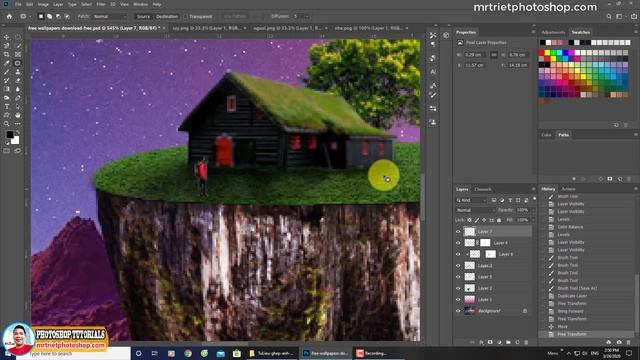This screenshot has width=640, height=360.
Task: Hide Layer 2 visibility eye
Action: pos(458,288)
